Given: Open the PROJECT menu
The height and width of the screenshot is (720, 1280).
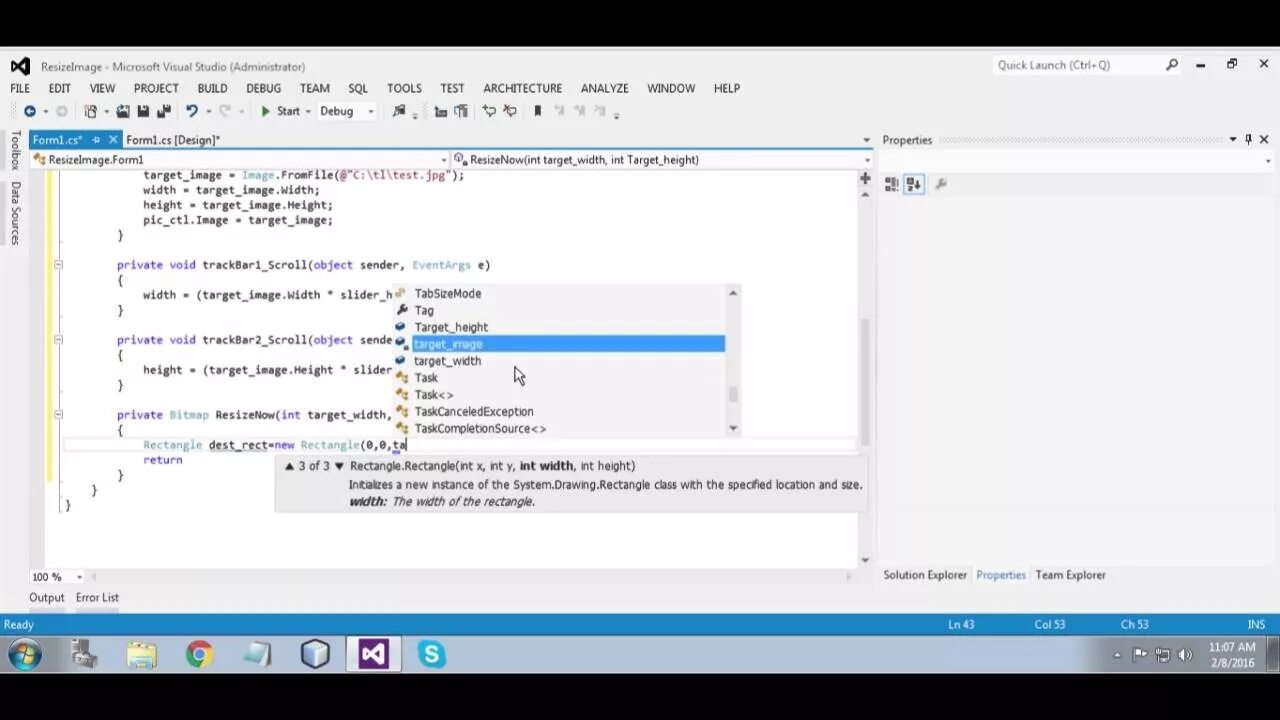Looking at the screenshot, I should pyautogui.click(x=156, y=88).
